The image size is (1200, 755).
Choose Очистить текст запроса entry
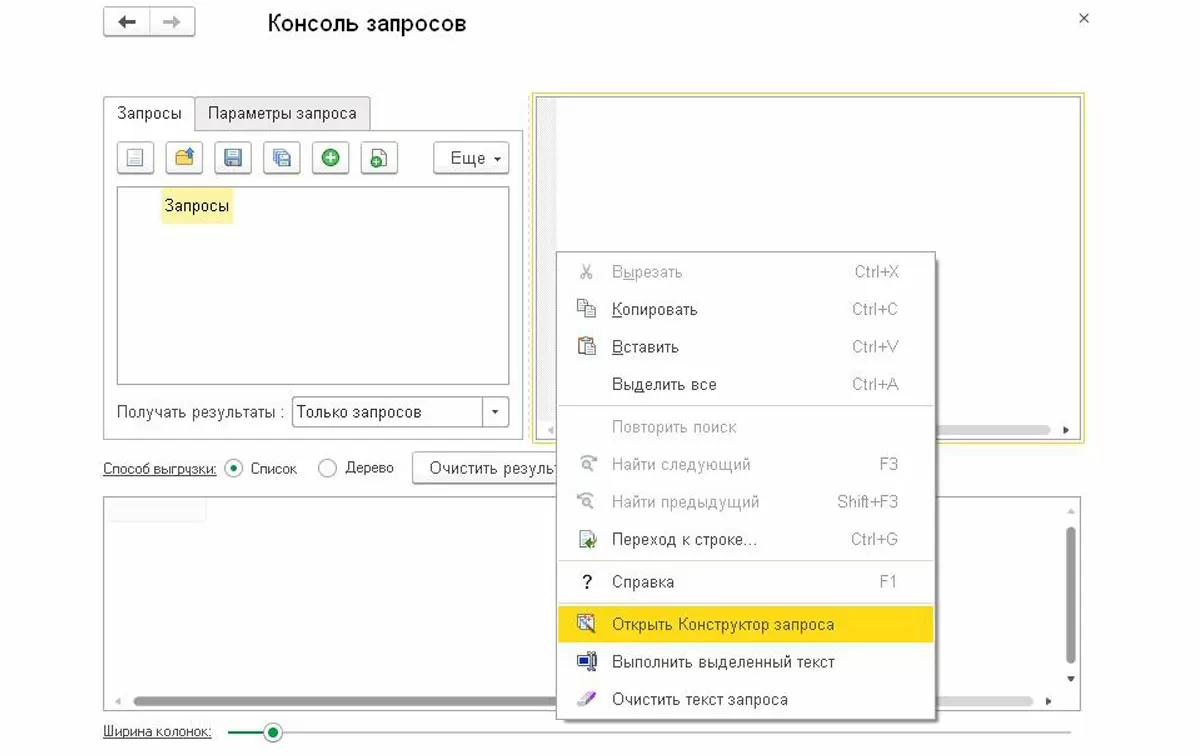(745, 699)
